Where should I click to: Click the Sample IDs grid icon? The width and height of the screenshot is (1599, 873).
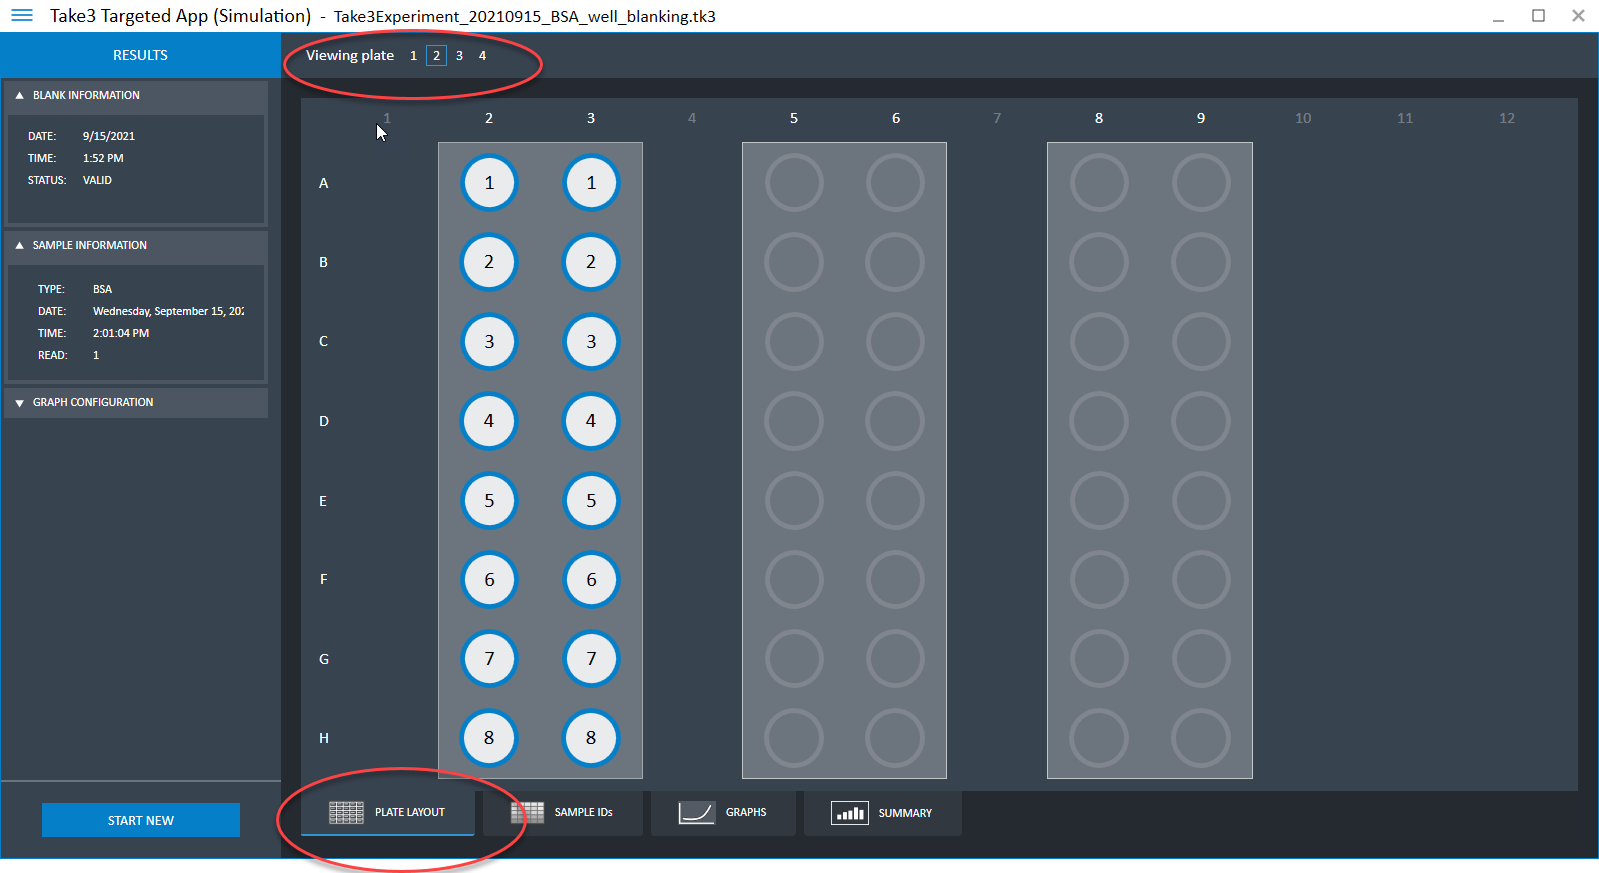point(527,812)
